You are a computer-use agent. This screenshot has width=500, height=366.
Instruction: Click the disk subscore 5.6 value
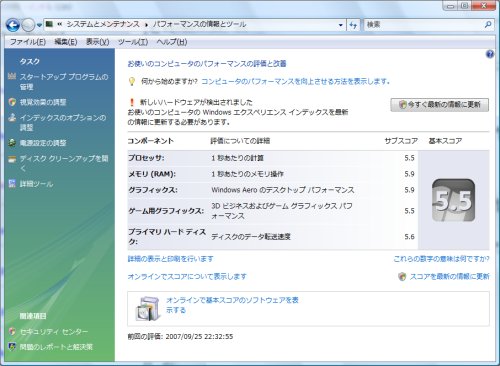click(x=409, y=237)
